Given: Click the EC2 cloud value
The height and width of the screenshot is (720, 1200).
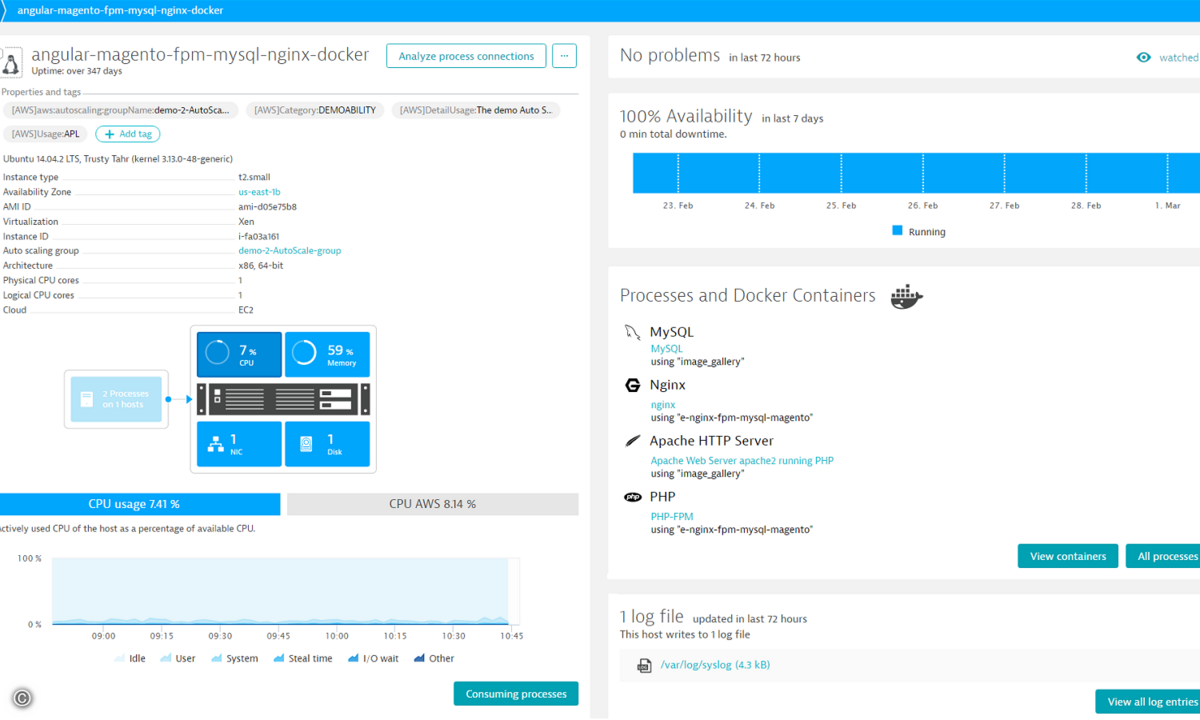Looking at the screenshot, I should pos(246,310).
